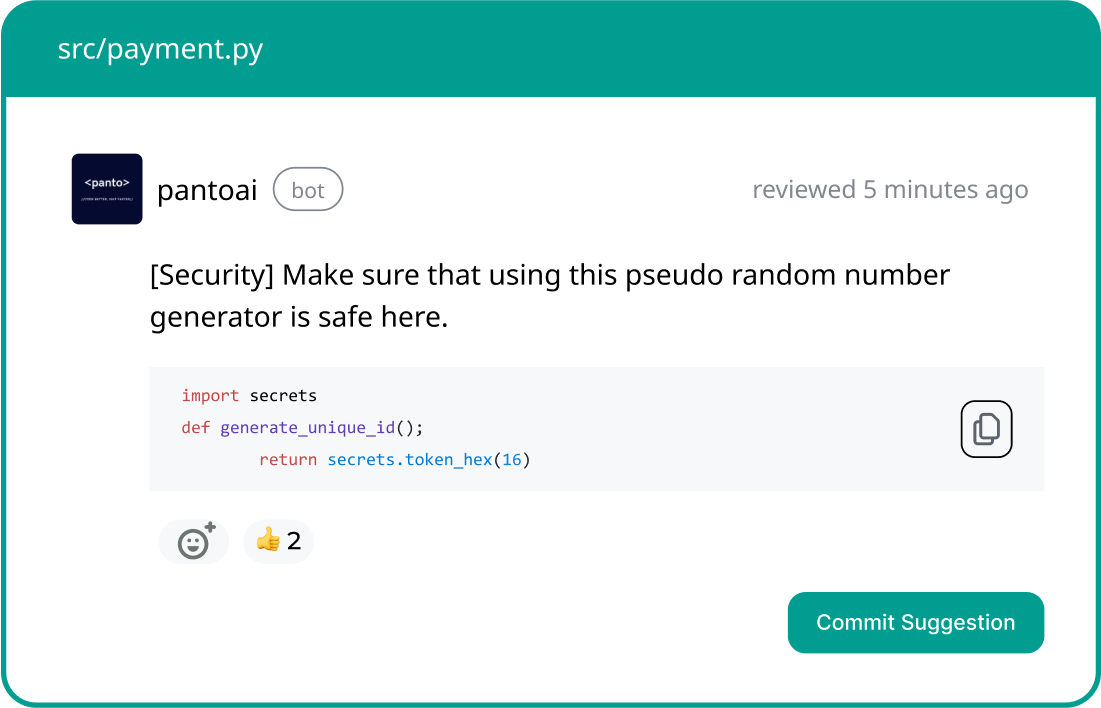Click the pantoai username
Image resolution: width=1101 pixels, height=708 pixels.
[x=207, y=190]
